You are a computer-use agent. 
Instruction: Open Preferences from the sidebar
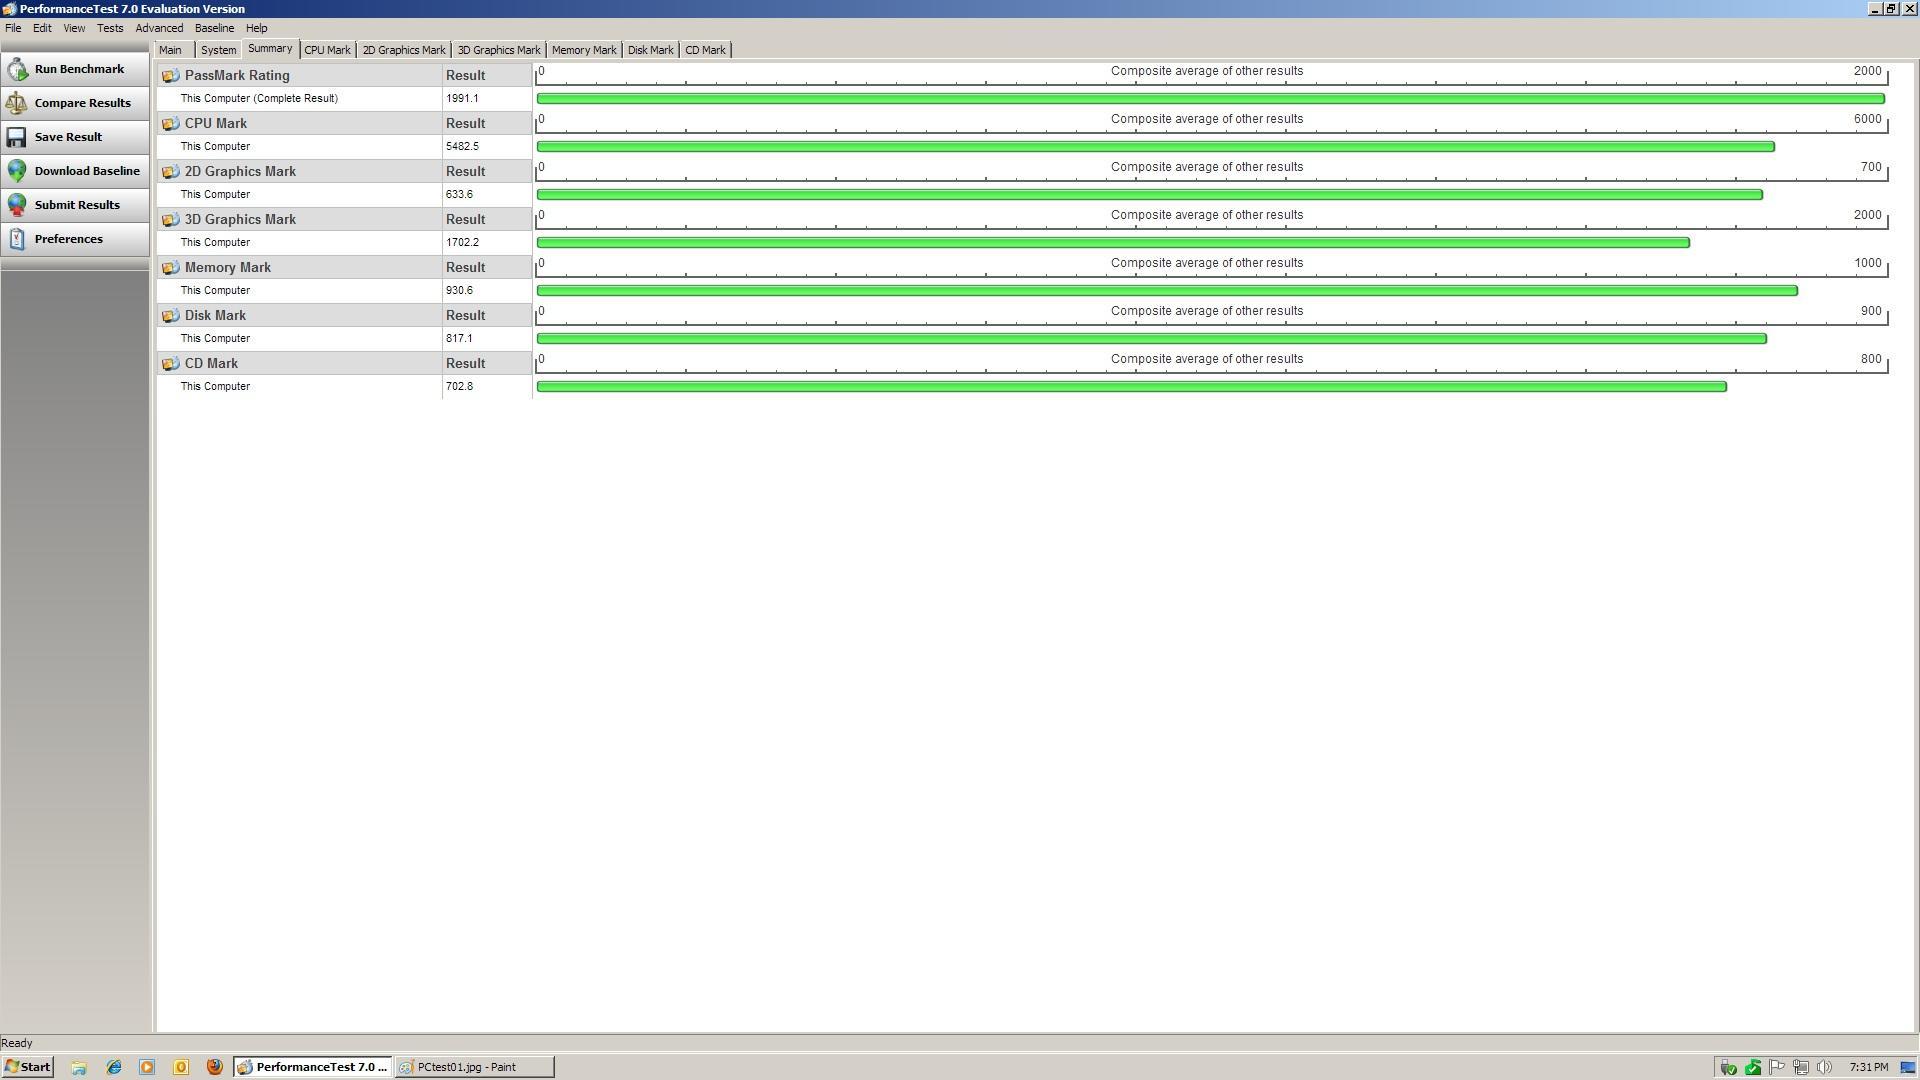pos(75,239)
